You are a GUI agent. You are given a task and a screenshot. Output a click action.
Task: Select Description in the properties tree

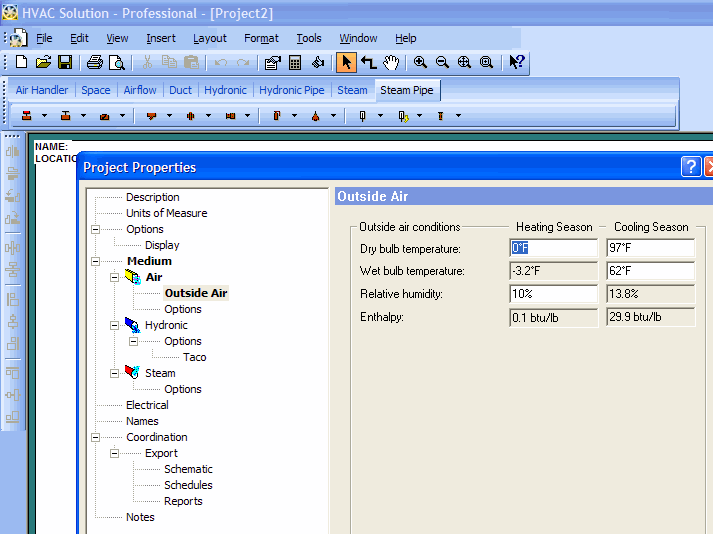point(152,197)
